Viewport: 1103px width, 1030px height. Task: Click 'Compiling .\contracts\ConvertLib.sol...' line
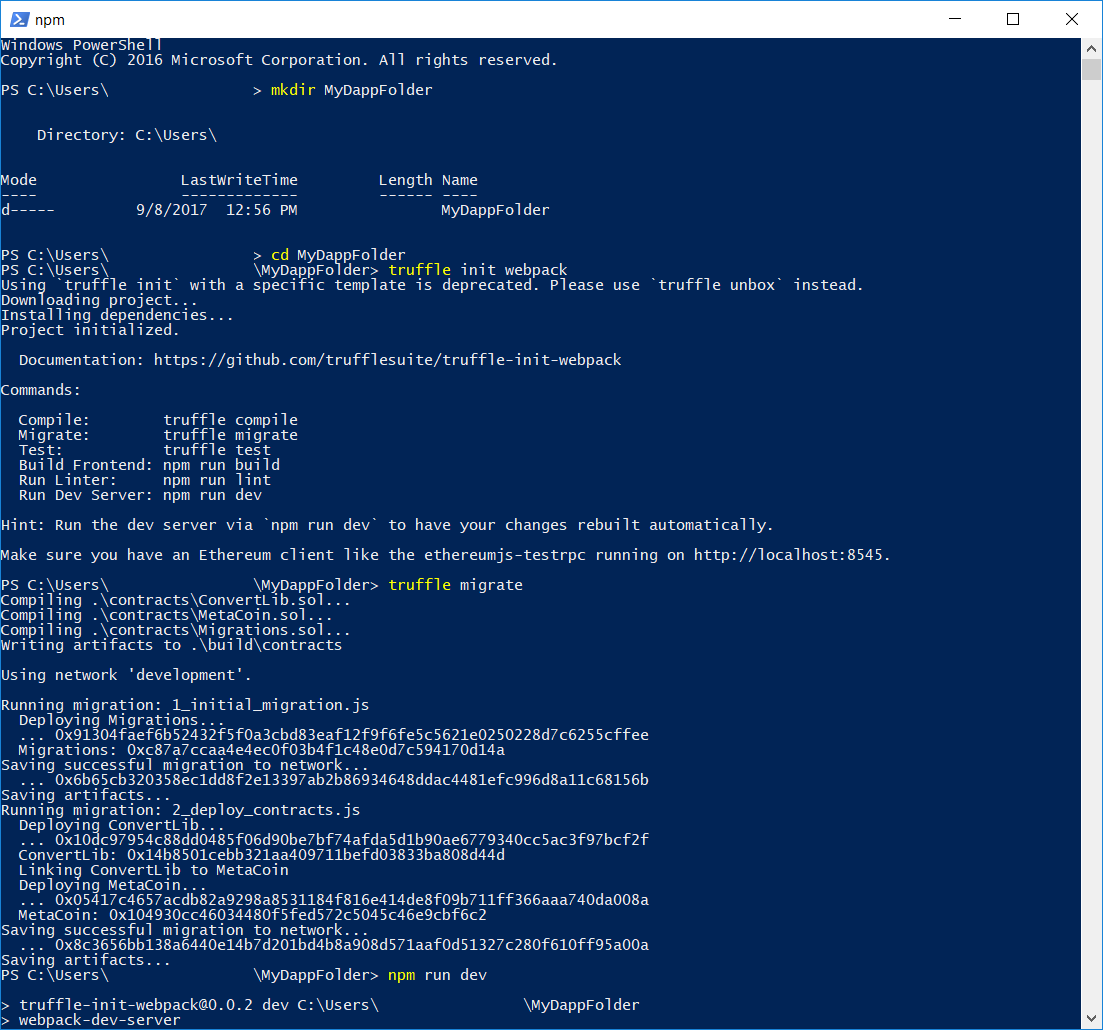coord(175,600)
